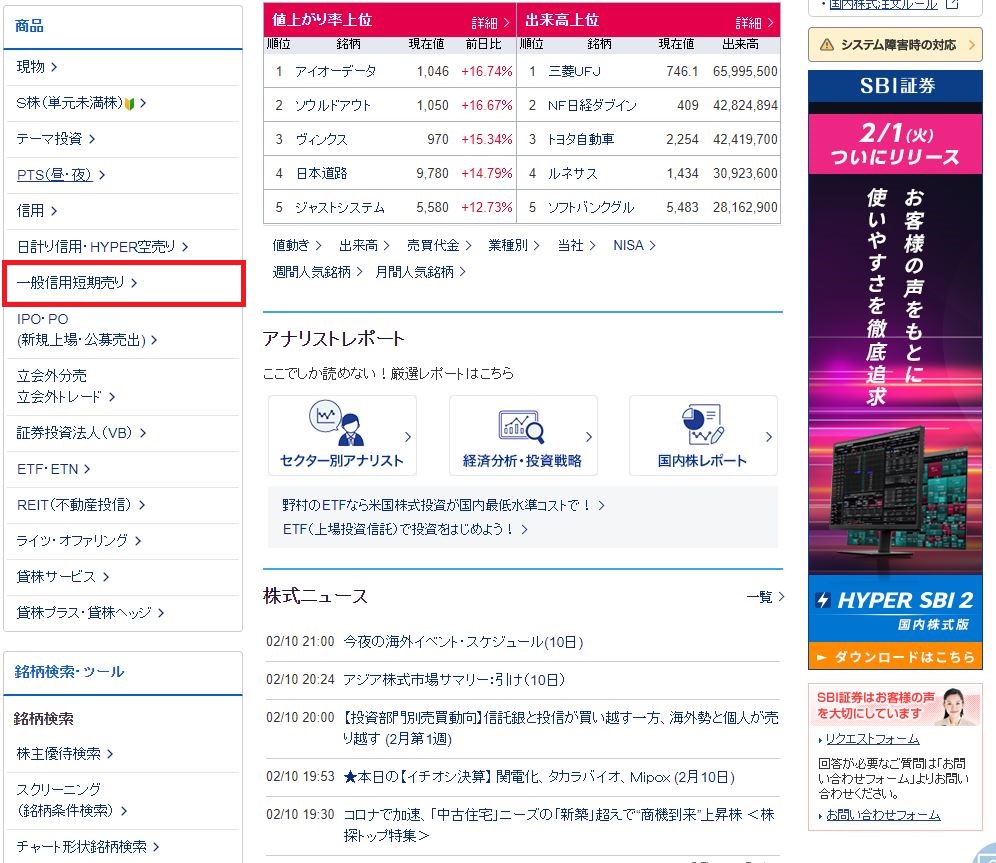Select 立会外分売 立会外トレード item

coord(66,386)
